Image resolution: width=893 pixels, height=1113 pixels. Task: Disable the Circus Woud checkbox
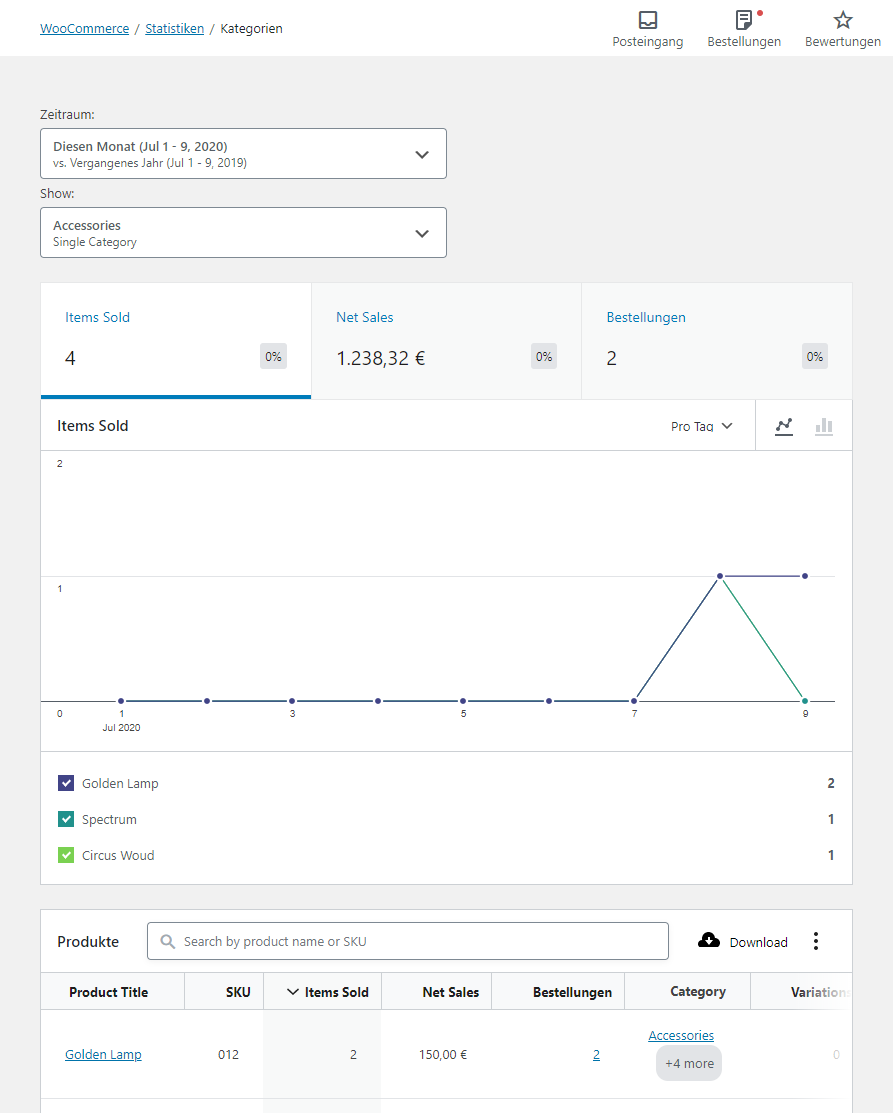tap(65, 855)
